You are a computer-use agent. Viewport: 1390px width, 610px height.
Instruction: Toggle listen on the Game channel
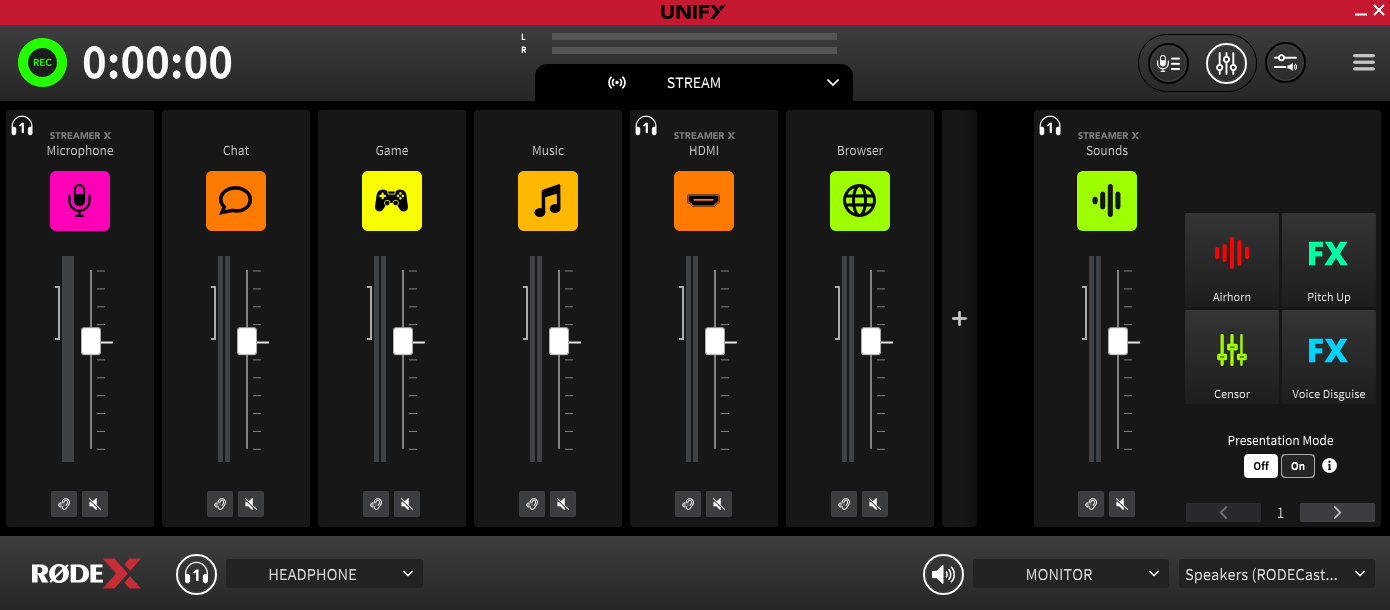pyautogui.click(x=376, y=504)
